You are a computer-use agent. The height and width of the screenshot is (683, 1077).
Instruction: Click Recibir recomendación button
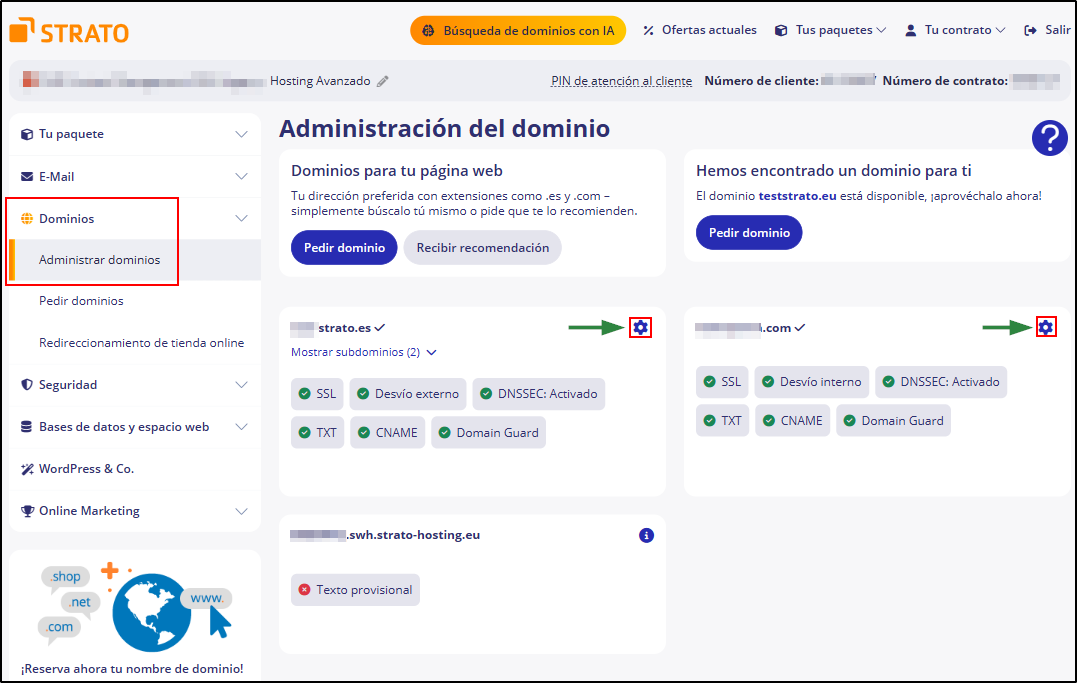pyautogui.click(x=482, y=247)
